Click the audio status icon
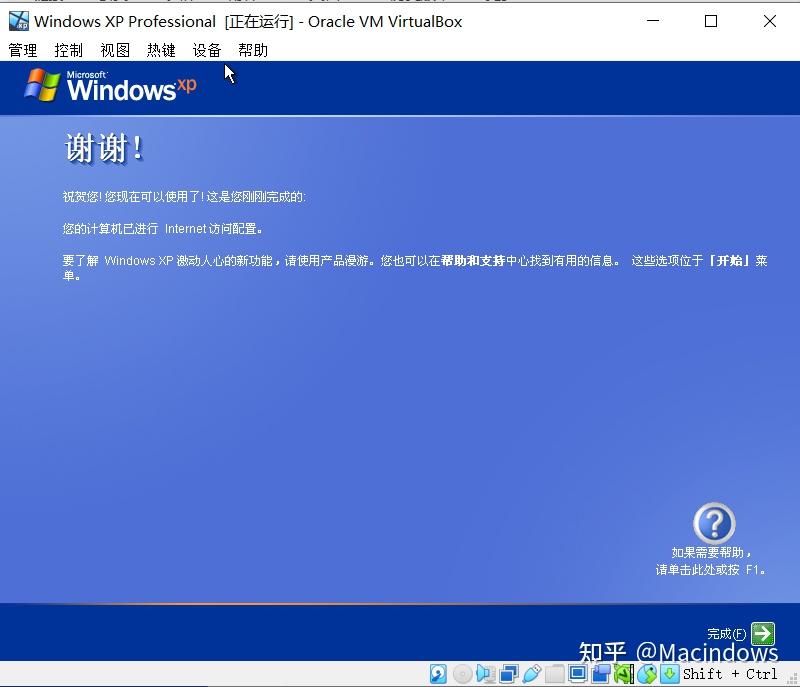 pos(483,674)
